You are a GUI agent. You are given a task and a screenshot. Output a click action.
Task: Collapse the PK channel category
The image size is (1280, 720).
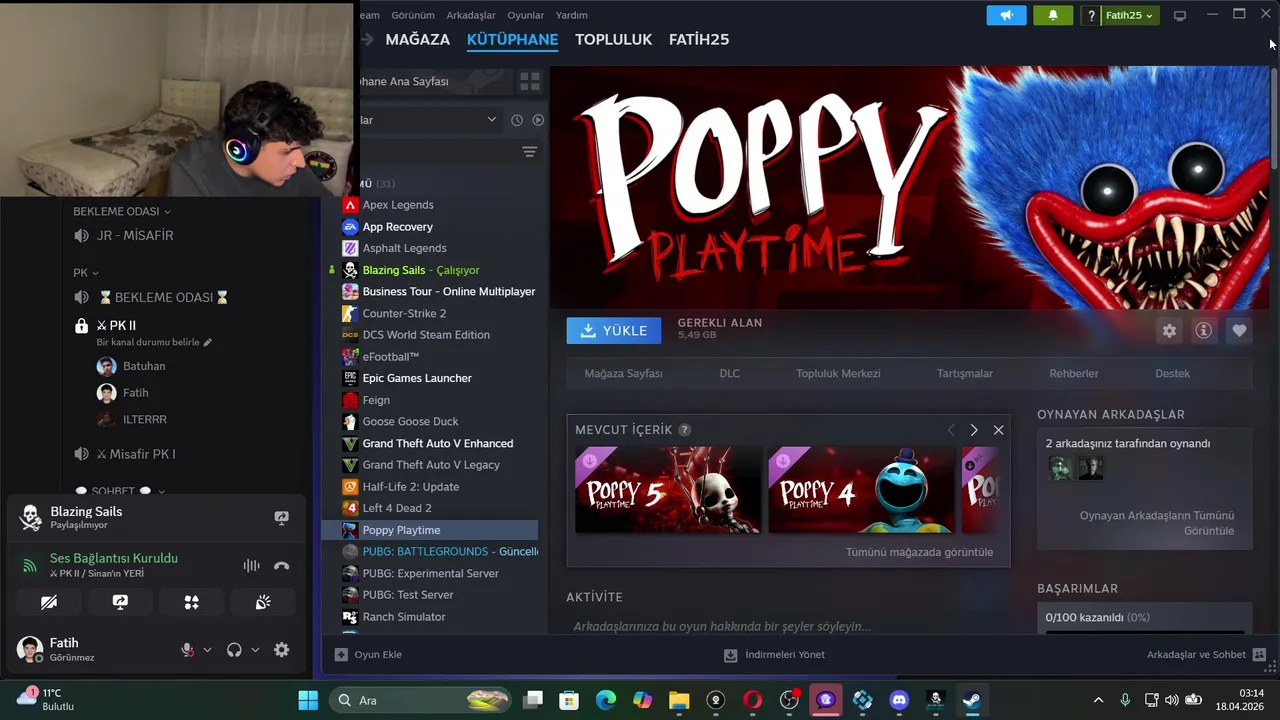[x=86, y=273]
